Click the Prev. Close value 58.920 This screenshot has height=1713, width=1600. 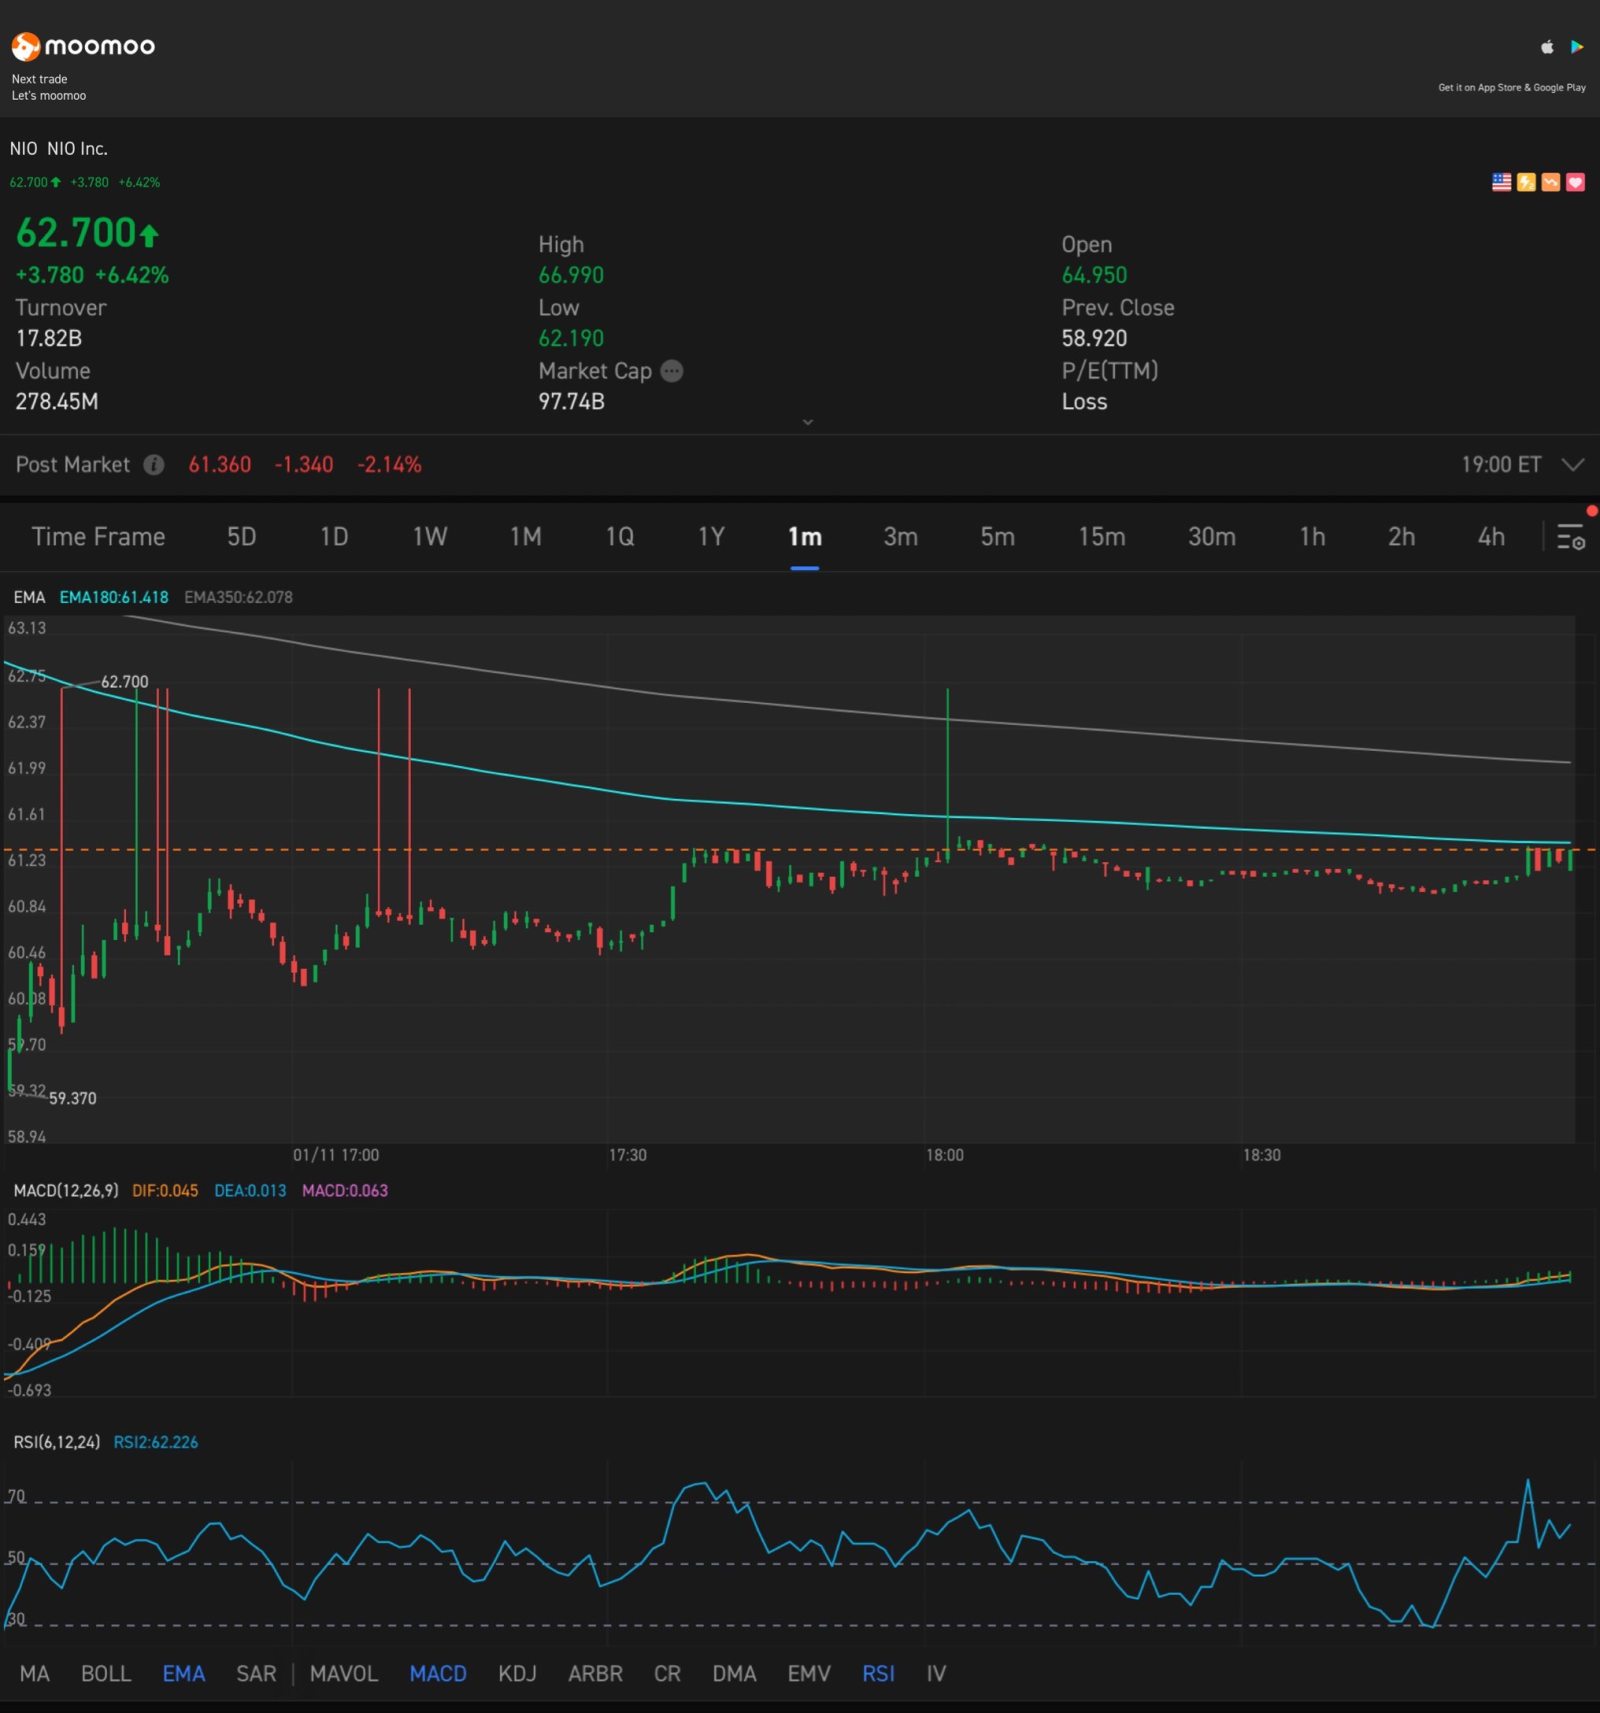pos(1094,338)
